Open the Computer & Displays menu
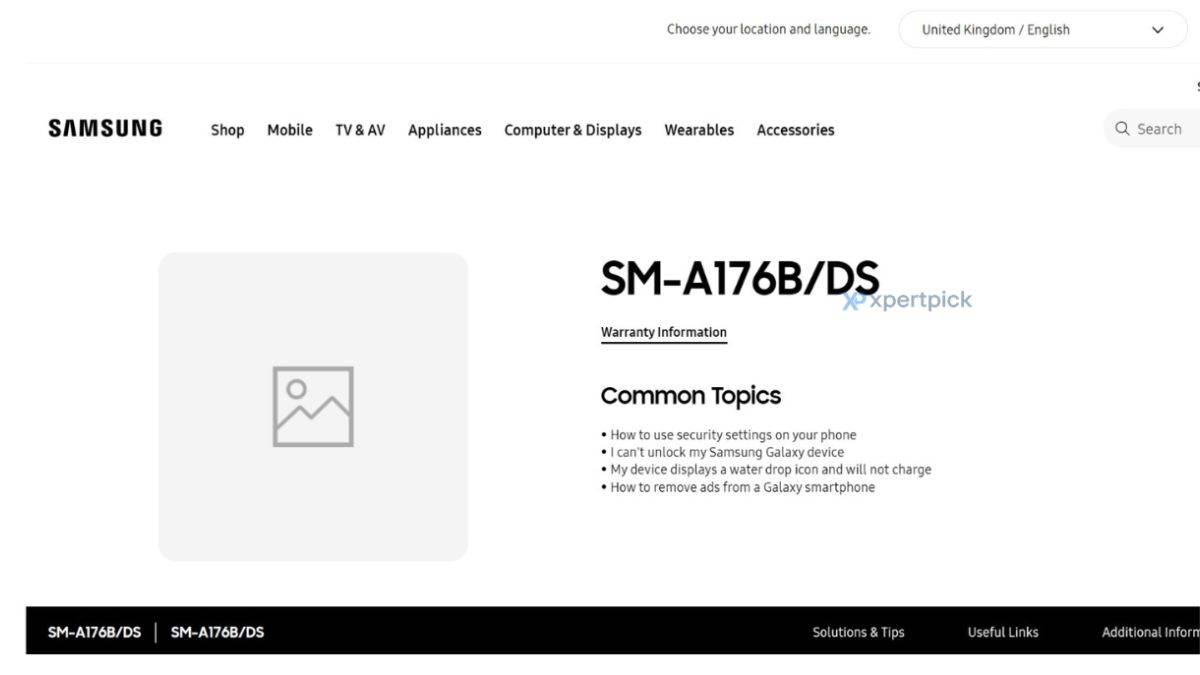 pos(573,130)
